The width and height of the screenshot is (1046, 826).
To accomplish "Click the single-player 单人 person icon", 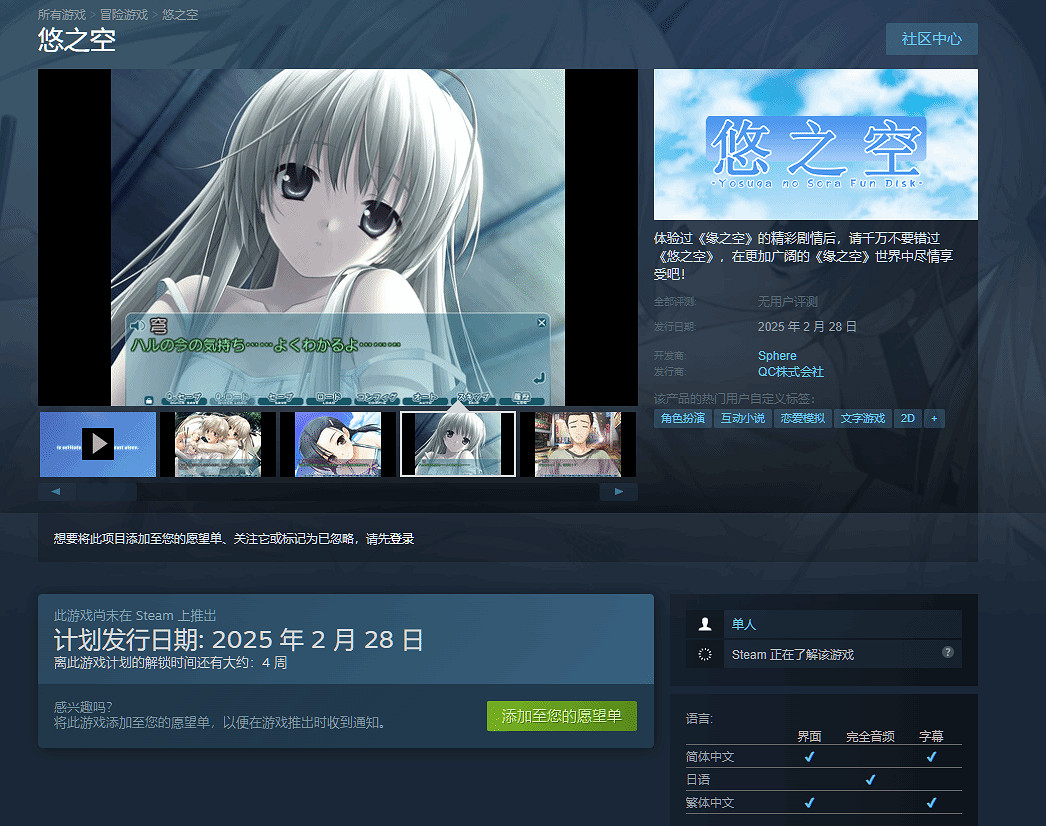I will pos(705,624).
